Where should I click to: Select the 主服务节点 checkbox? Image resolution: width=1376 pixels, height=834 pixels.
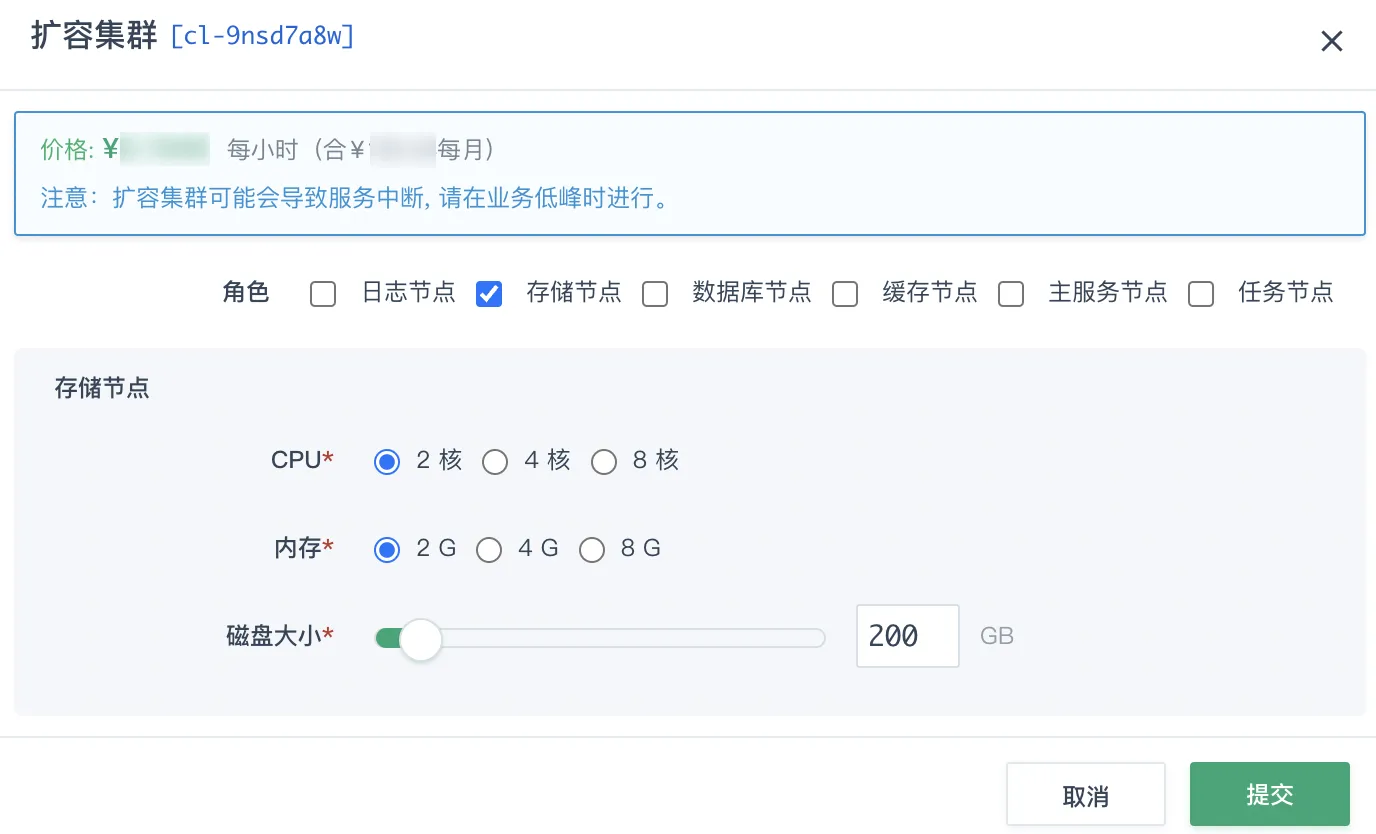click(1011, 294)
